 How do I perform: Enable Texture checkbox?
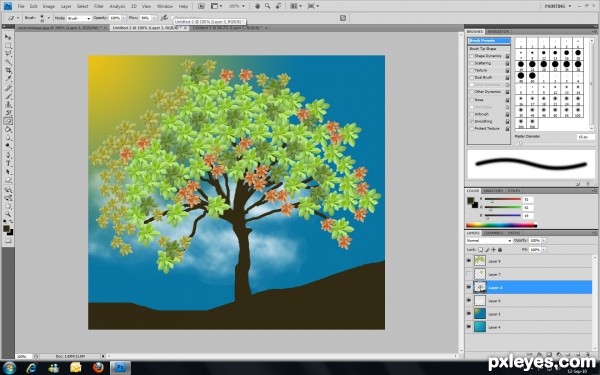pyautogui.click(x=471, y=71)
